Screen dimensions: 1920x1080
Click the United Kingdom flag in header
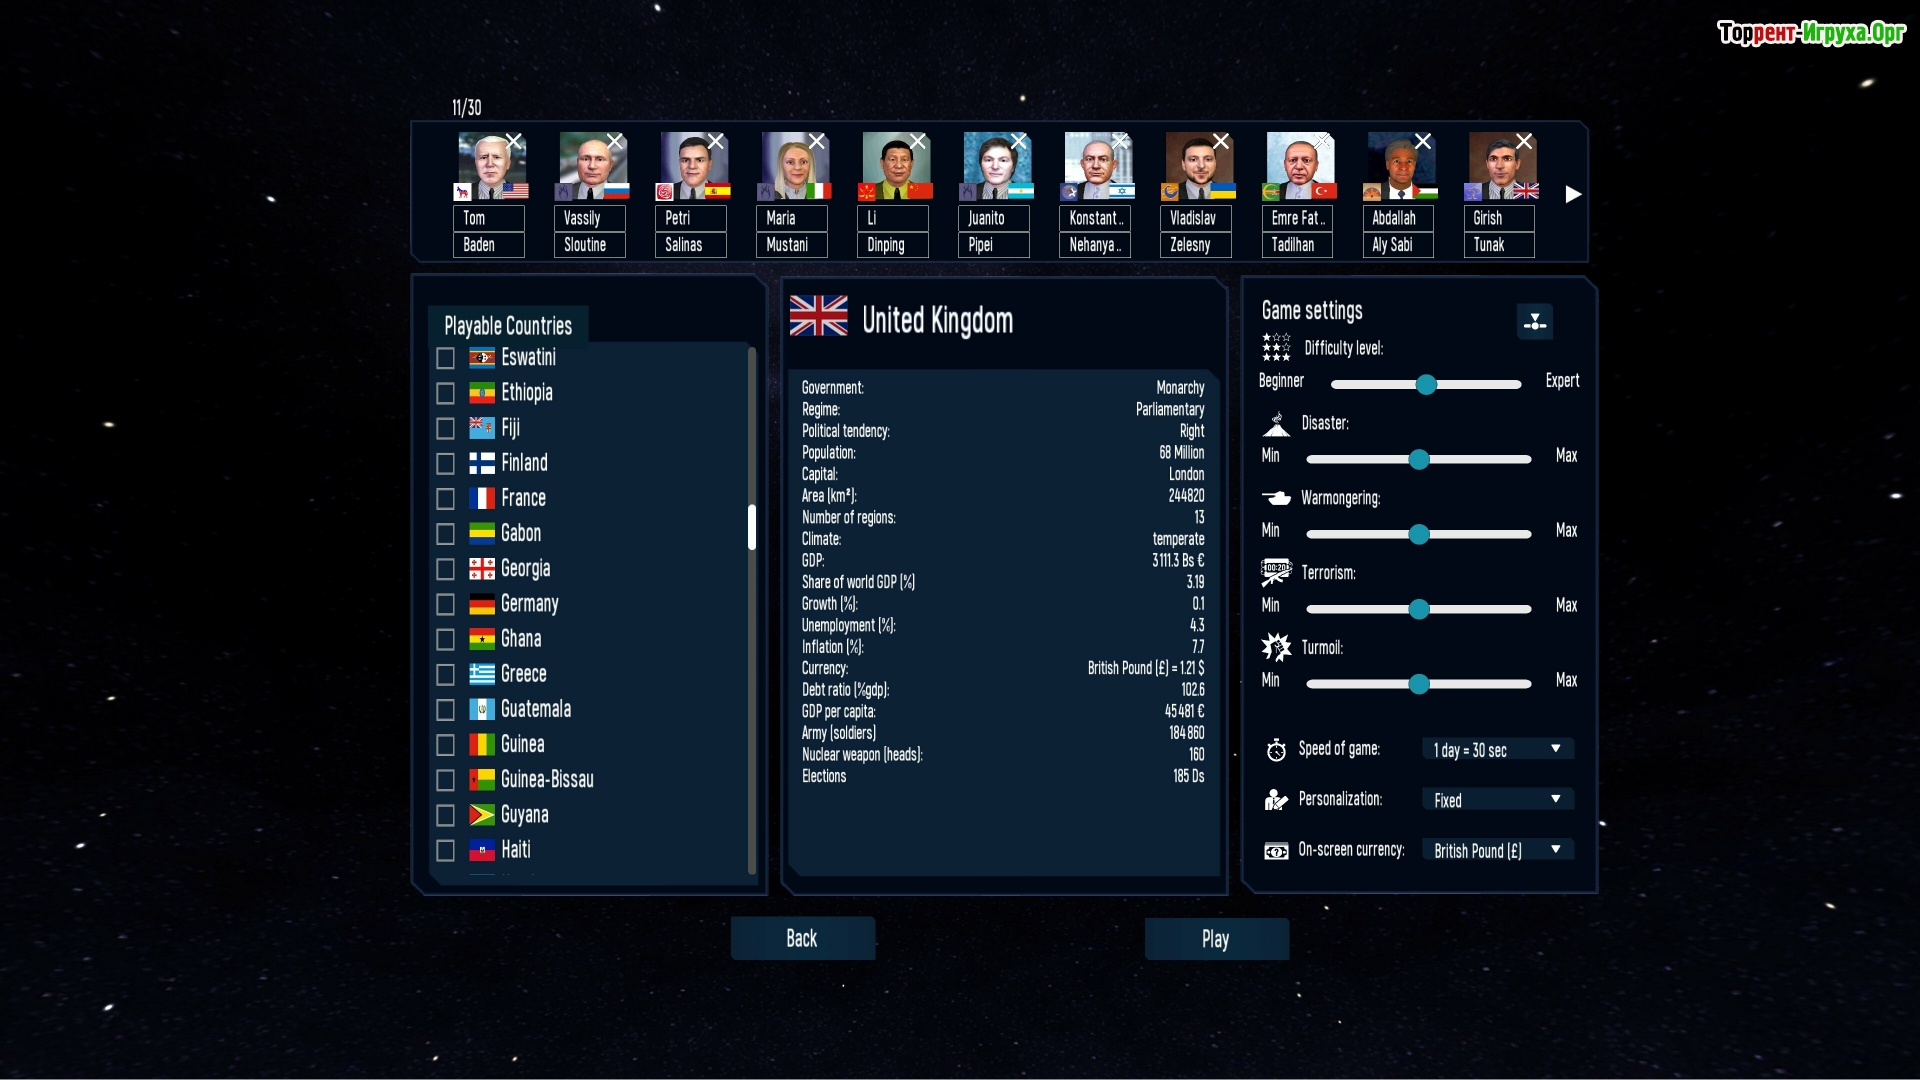point(818,316)
